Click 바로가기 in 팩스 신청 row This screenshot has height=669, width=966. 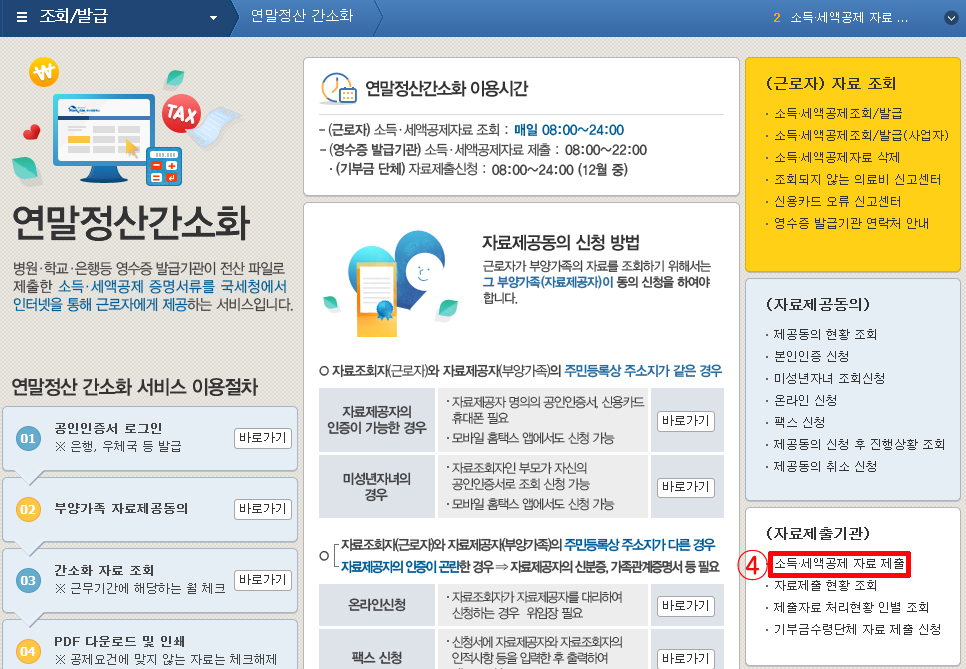(686, 659)
